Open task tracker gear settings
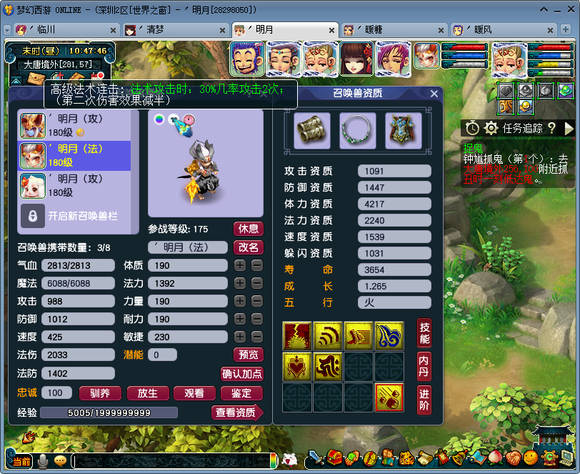The width and height of the screenshot is (580, 474). [491, 128]
